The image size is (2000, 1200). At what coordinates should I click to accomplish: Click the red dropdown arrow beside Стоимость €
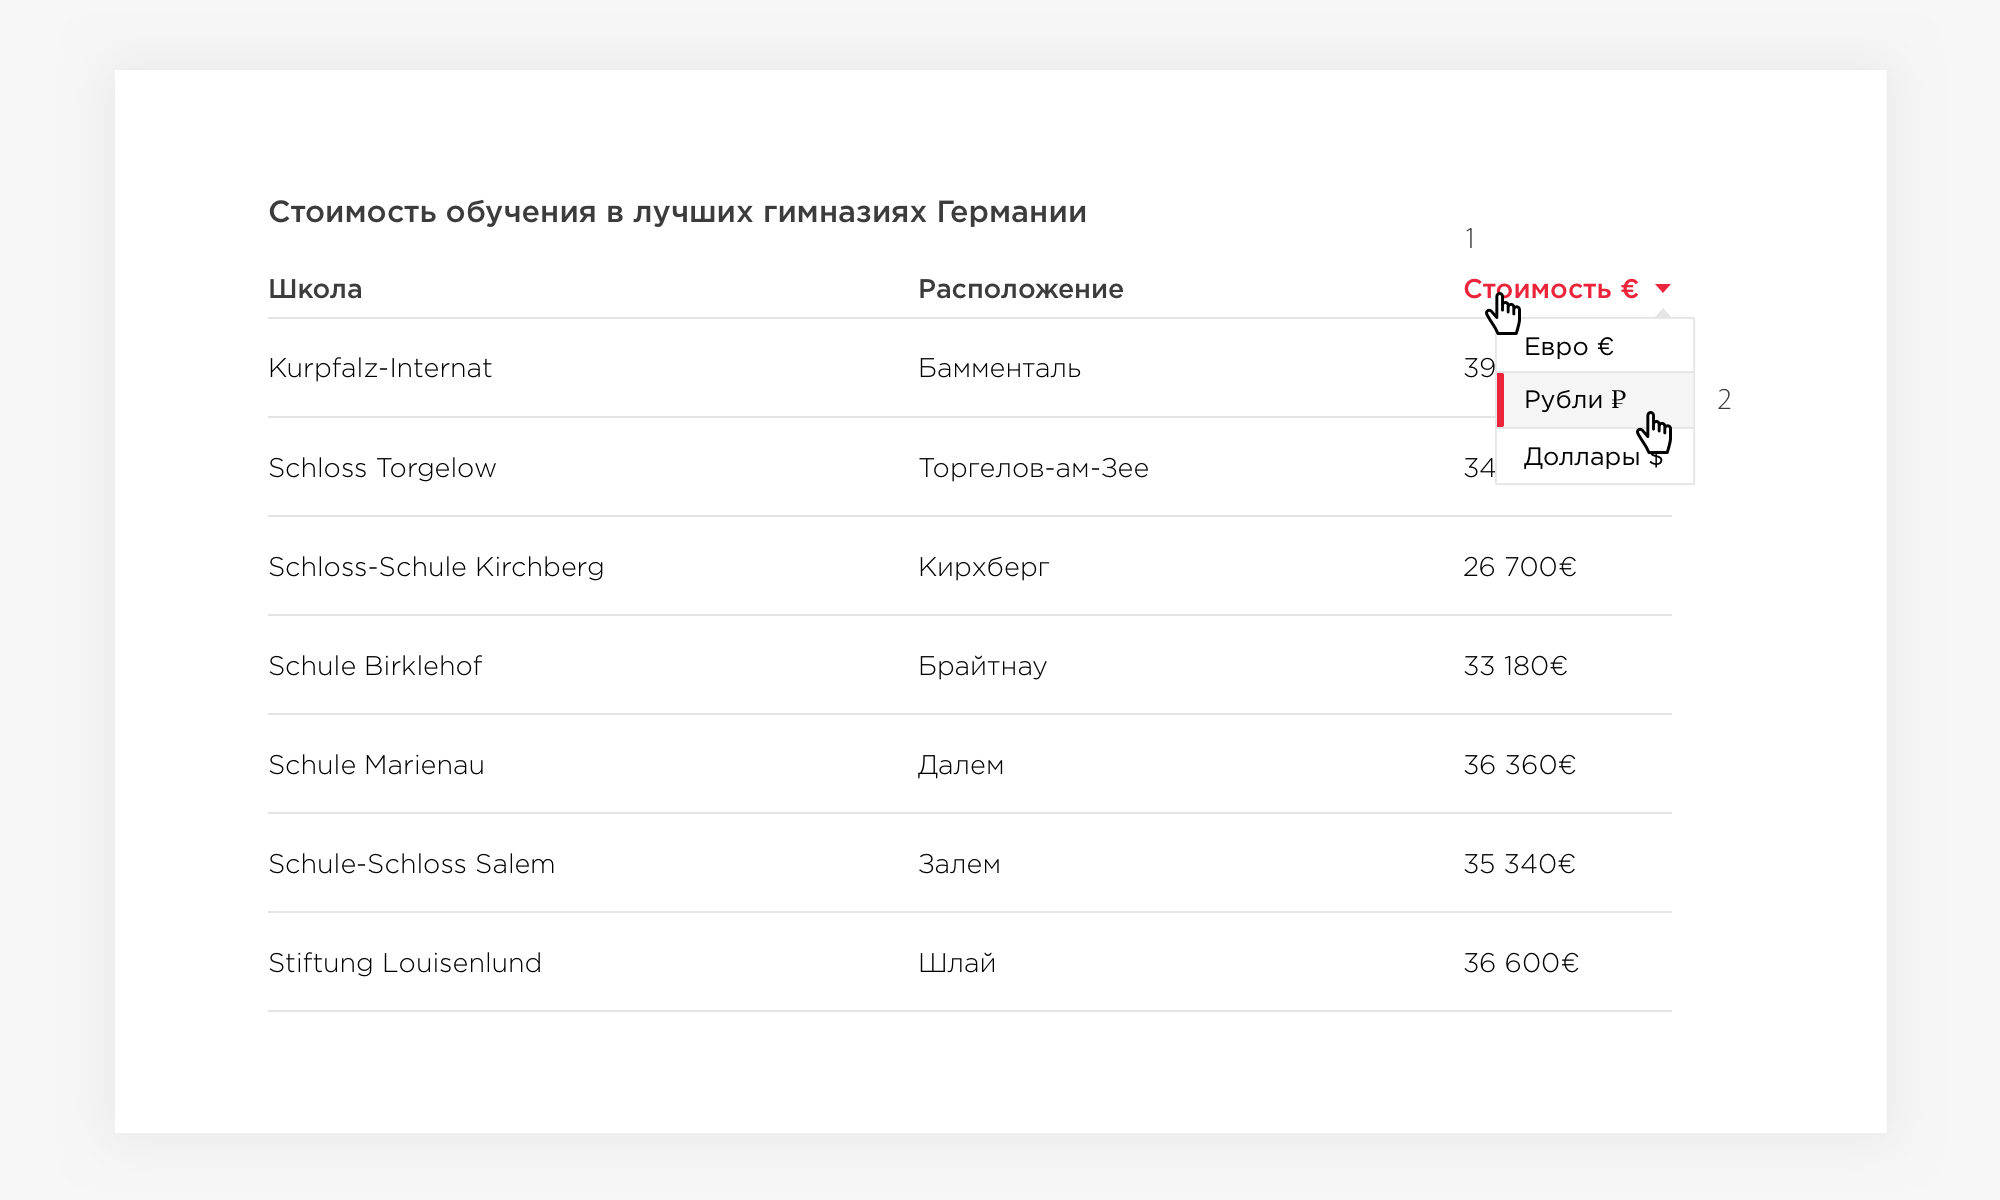(1663, 289)
